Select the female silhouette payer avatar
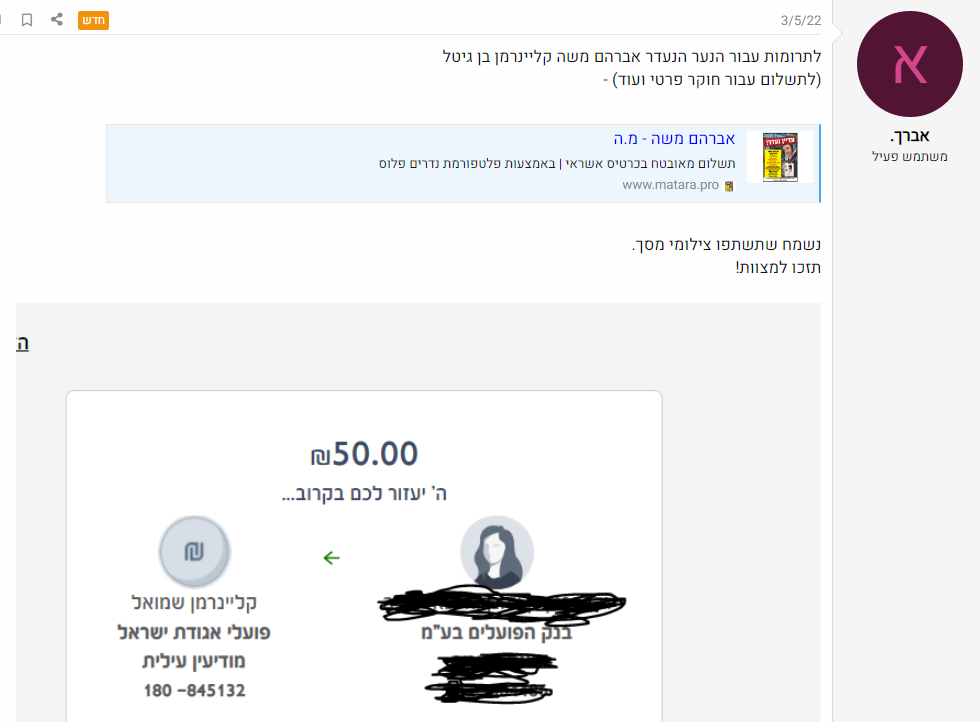 coord(497,553)
